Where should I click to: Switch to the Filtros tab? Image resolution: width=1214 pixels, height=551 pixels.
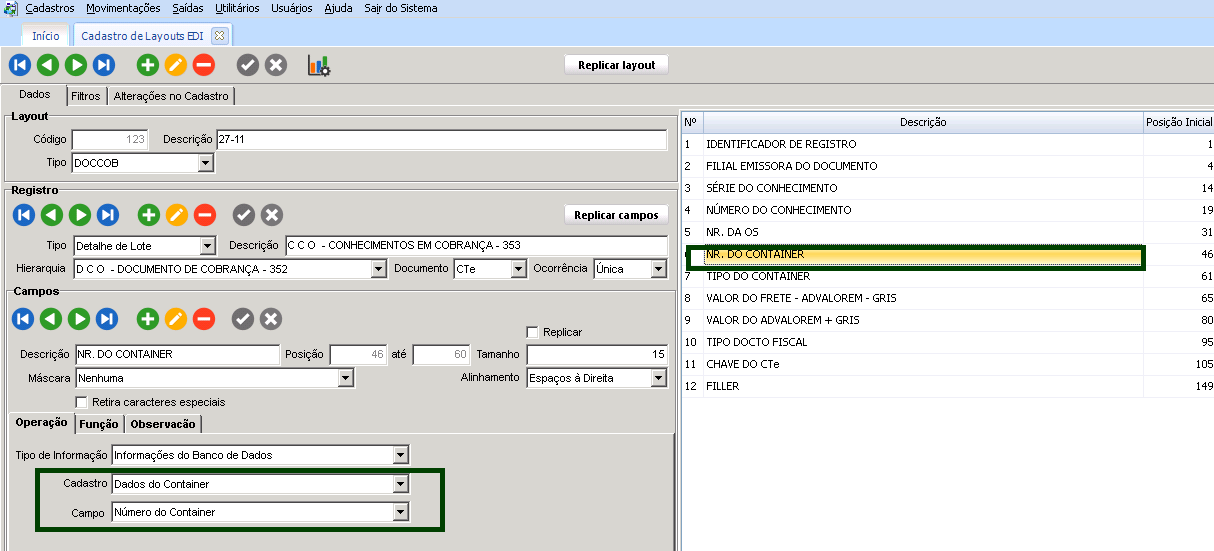86,97
